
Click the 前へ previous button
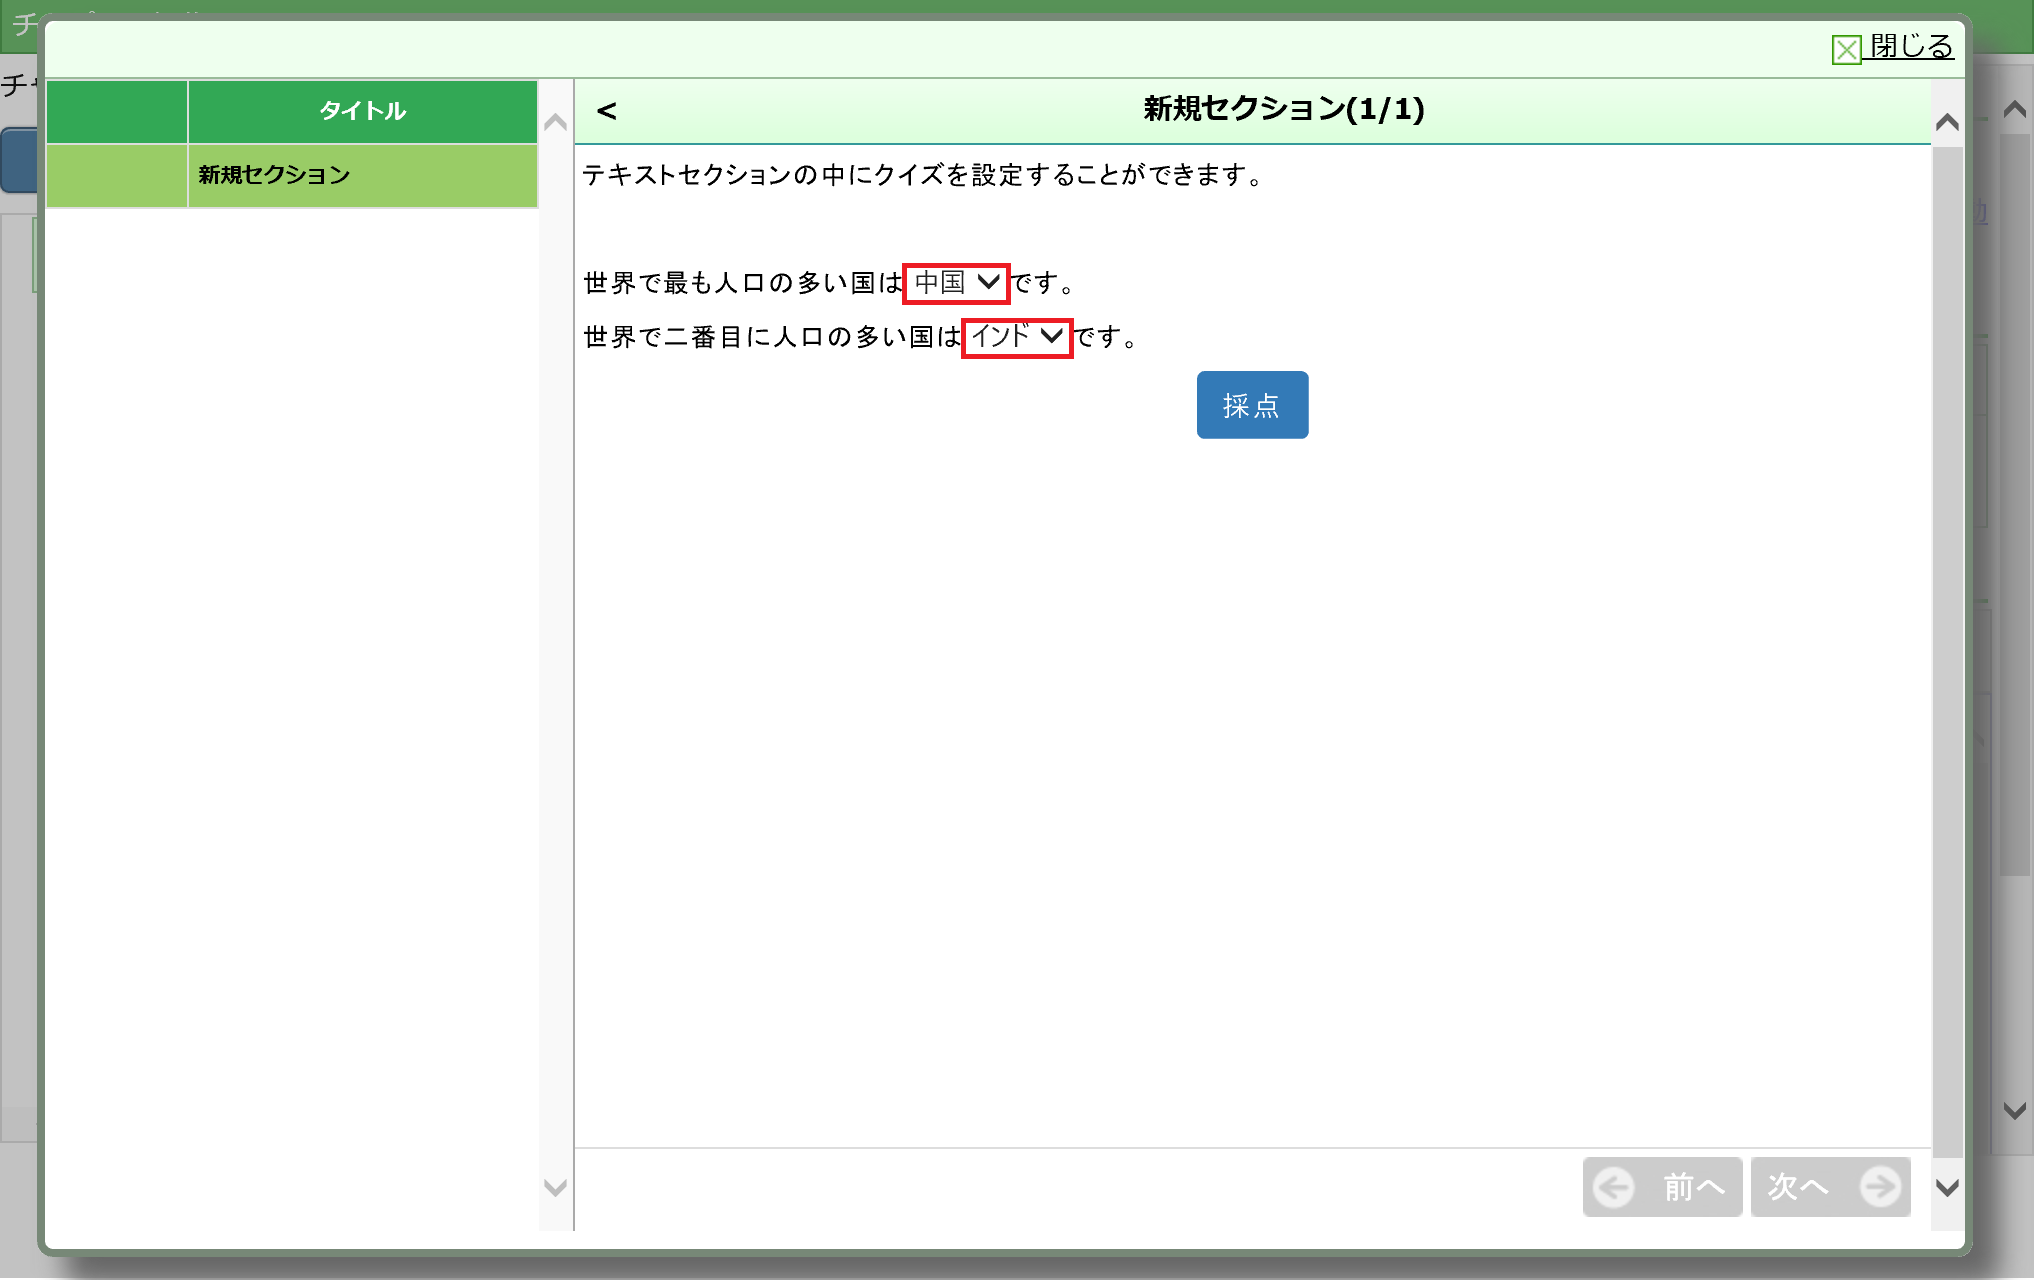(x=1662, y=1187)
